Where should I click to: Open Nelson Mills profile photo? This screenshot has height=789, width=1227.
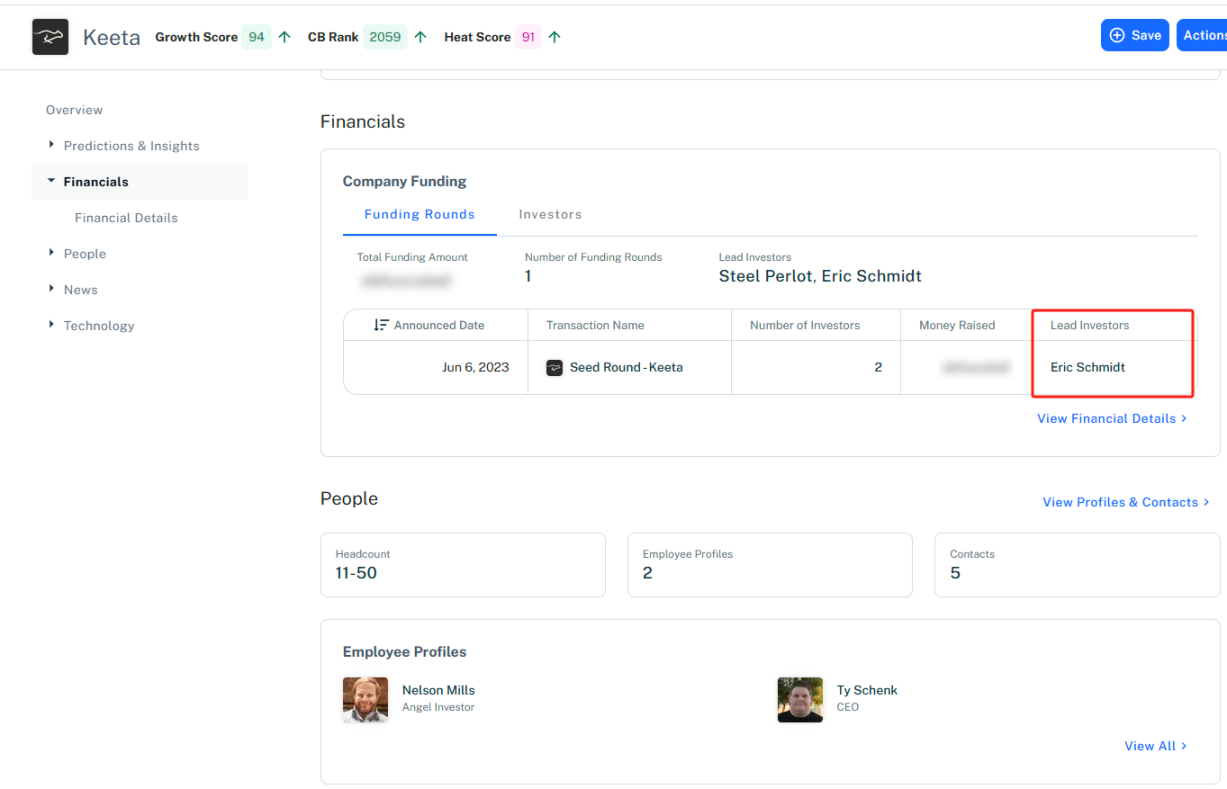coord(365,699)
